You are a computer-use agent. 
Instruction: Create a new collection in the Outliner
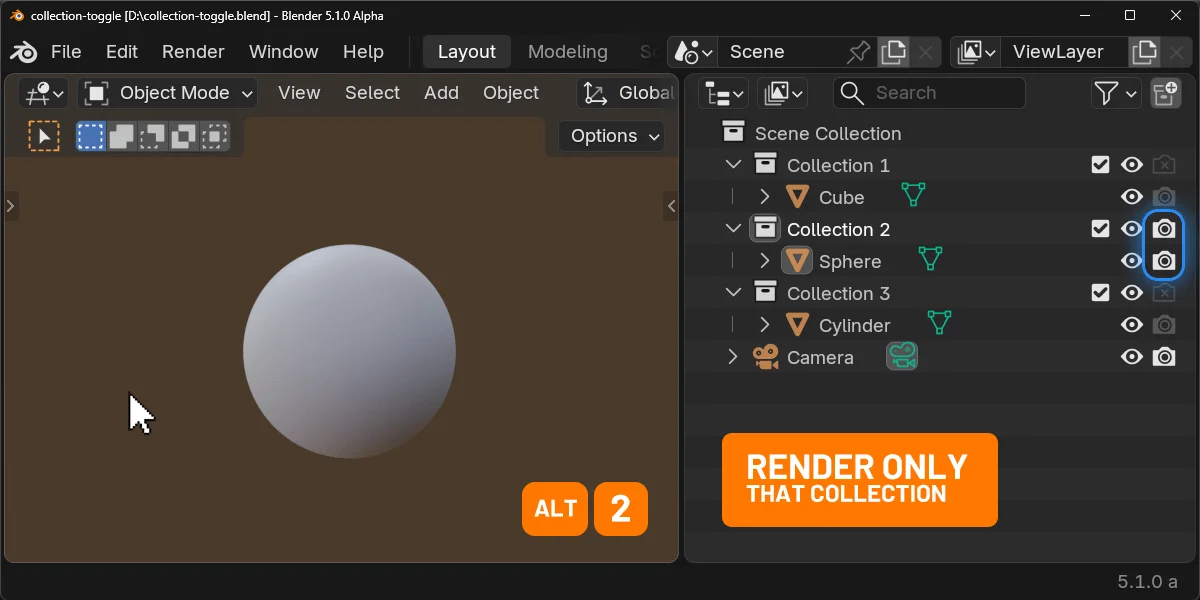[x=1167, y=93]
